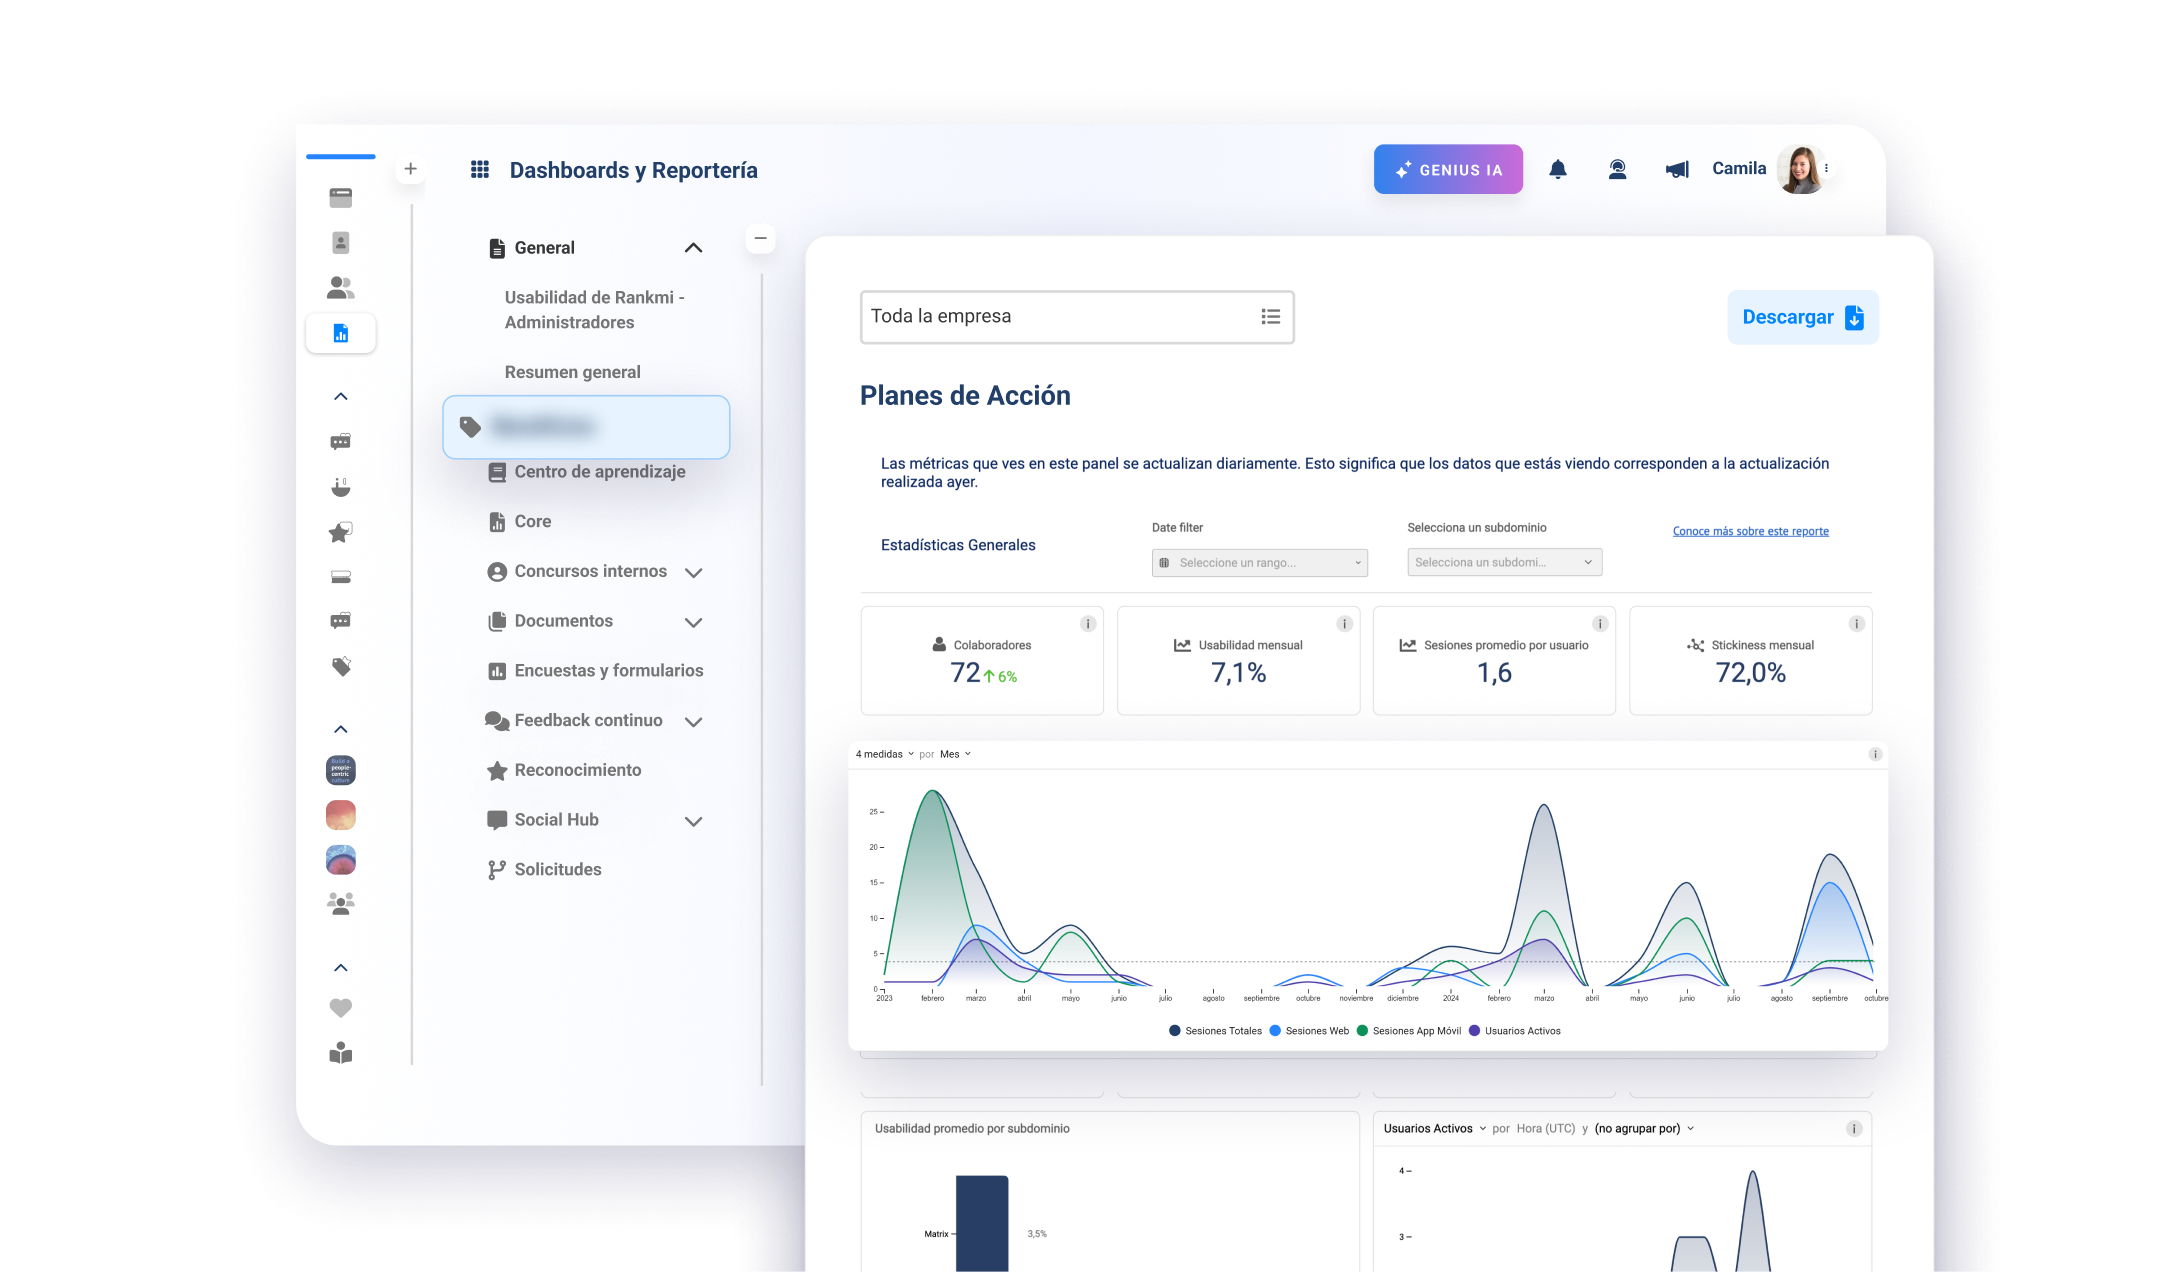Screen dimensions: 2180x1272
Task: Click the info icon on Colaboradores card
Action: [x=1088, y=624]
